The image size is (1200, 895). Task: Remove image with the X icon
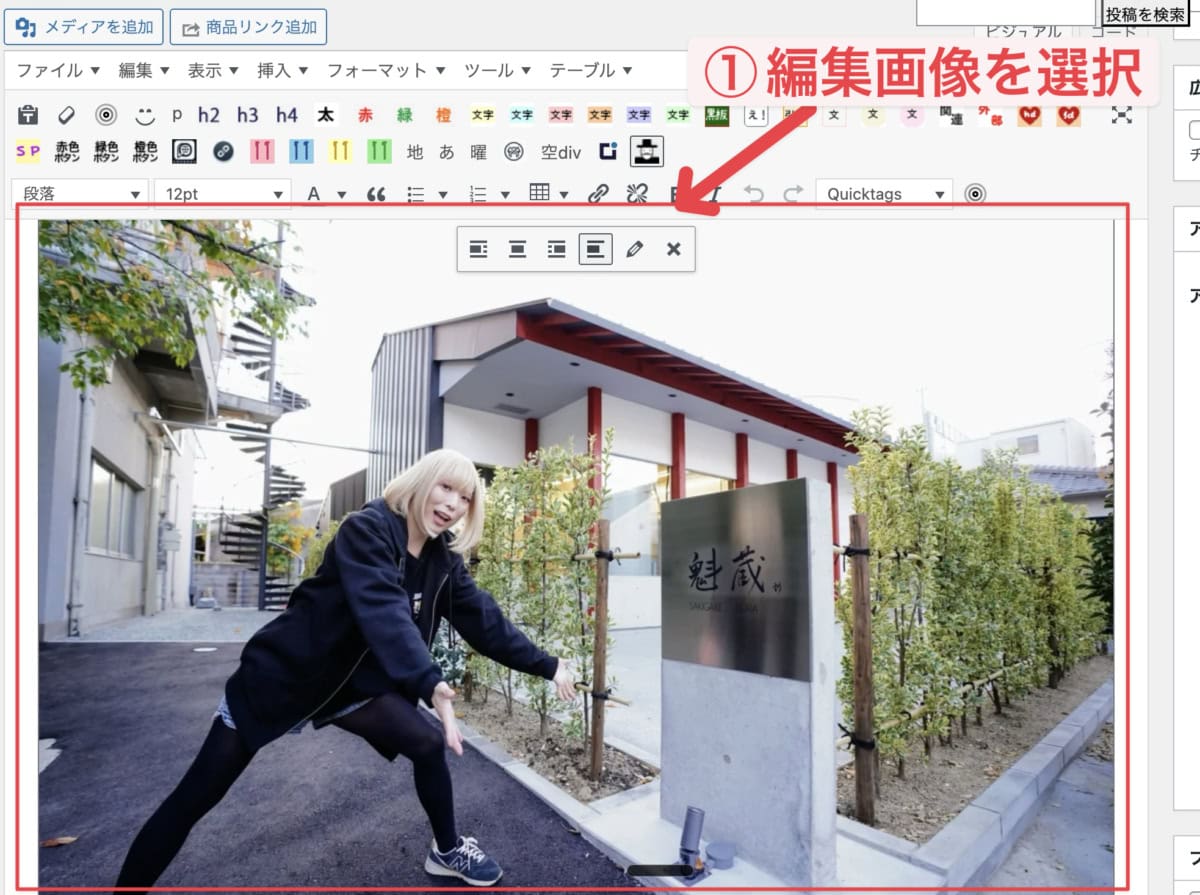(673, 249)
